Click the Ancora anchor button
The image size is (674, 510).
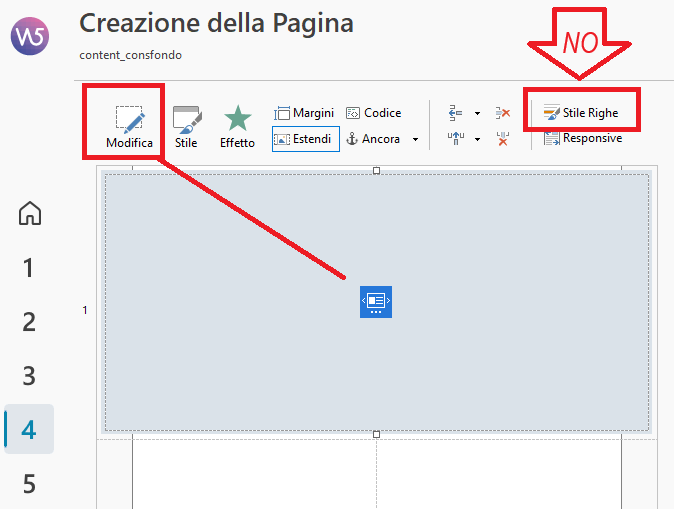click(x=373, y=139)
